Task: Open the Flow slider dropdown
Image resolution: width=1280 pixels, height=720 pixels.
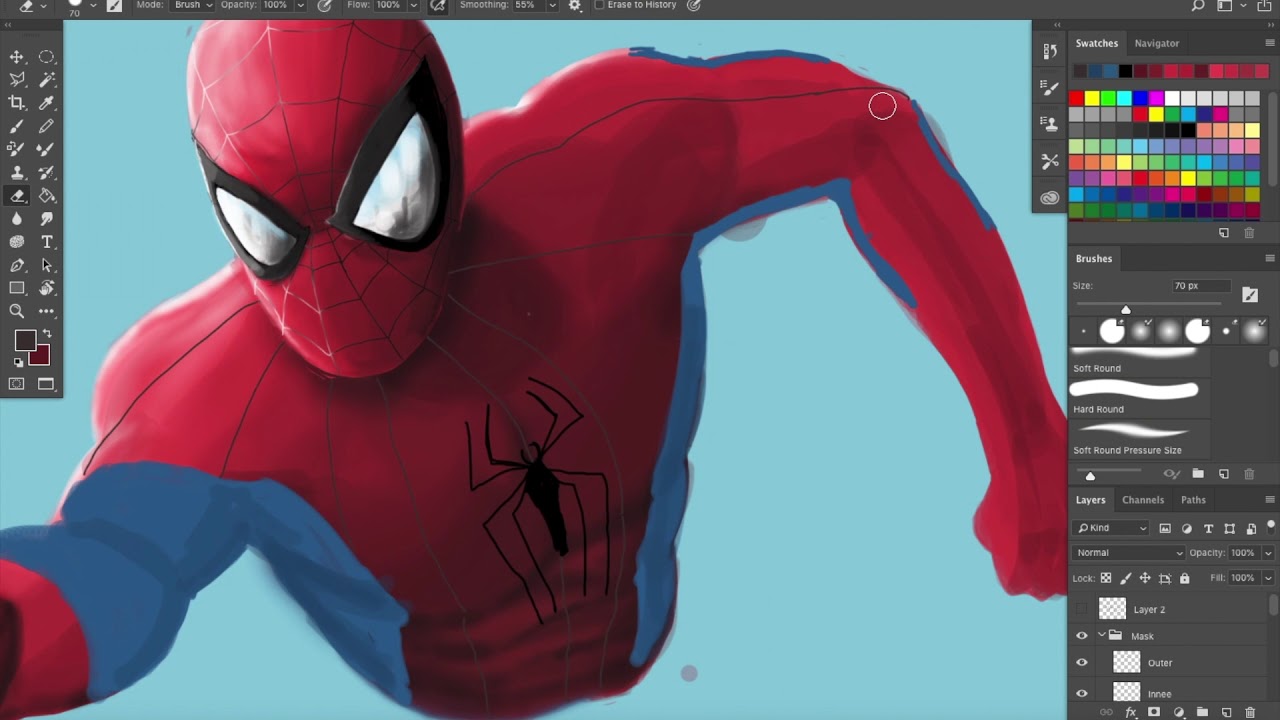Action: (x=413, y=5)
